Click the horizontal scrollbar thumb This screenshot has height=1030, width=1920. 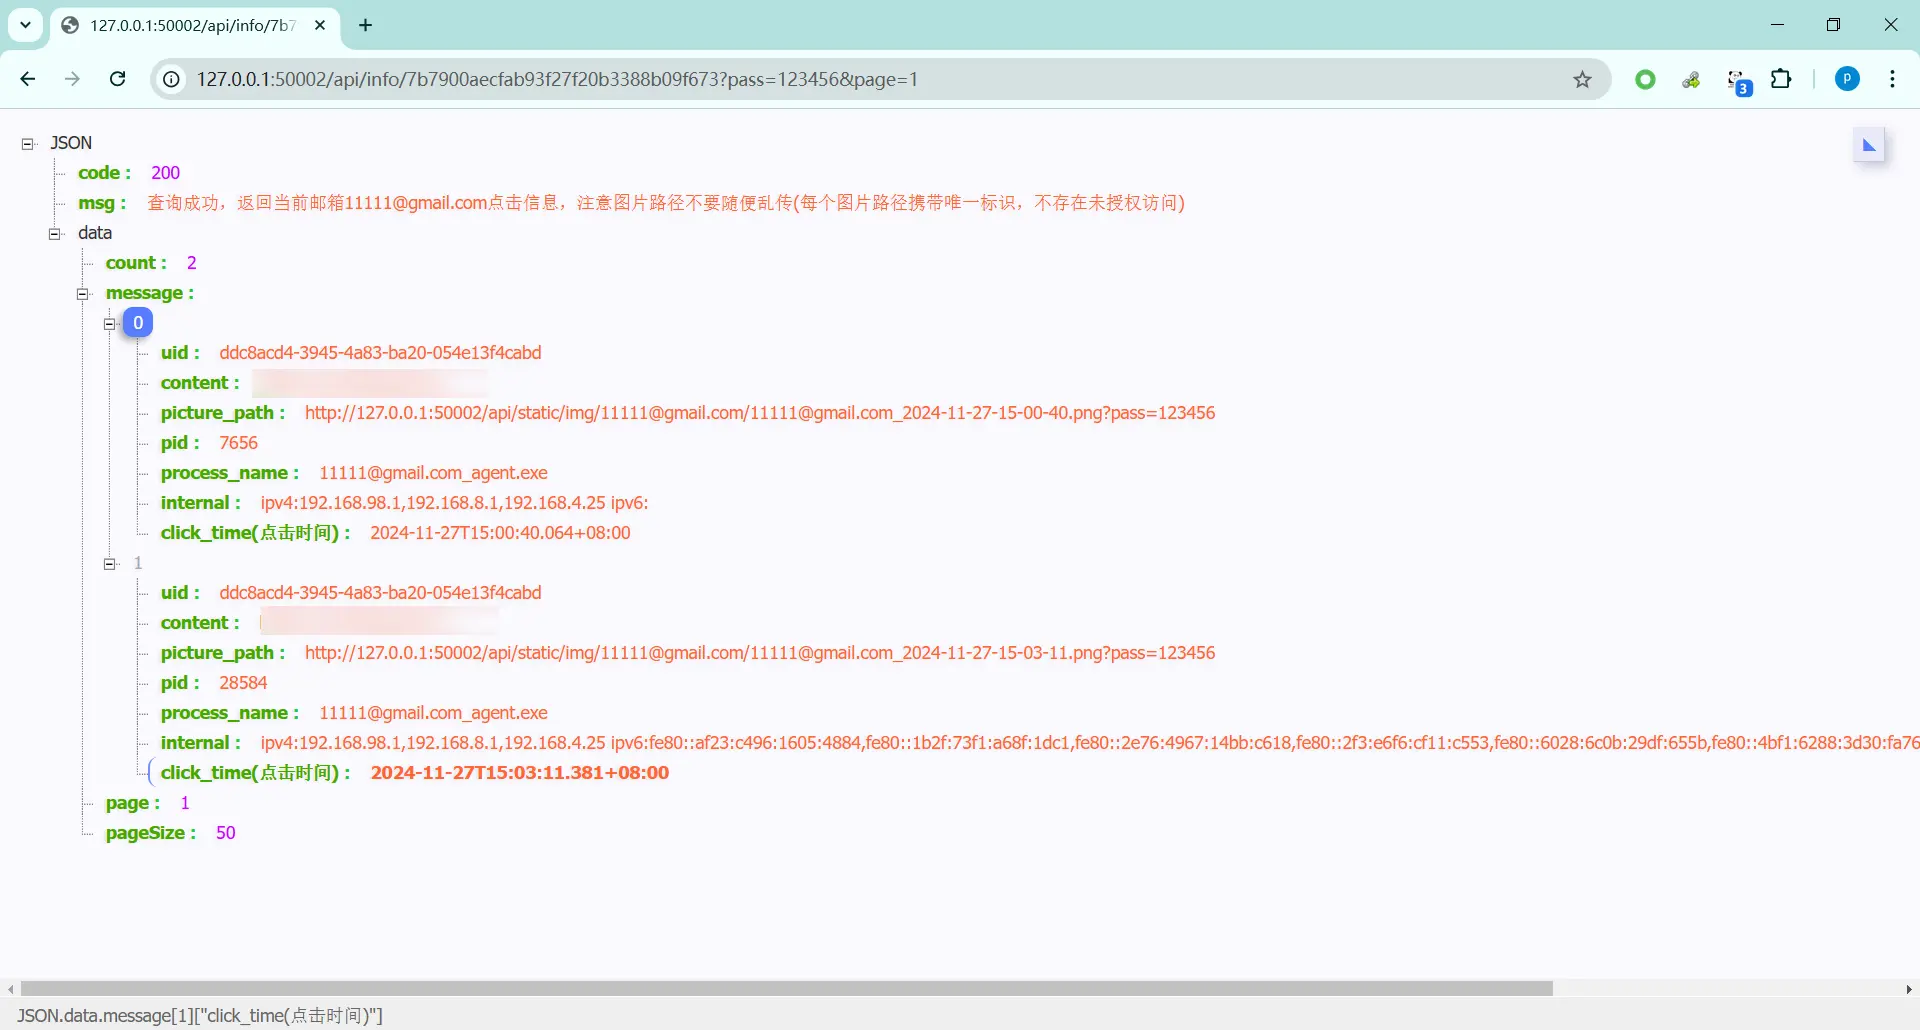[786, 989]
